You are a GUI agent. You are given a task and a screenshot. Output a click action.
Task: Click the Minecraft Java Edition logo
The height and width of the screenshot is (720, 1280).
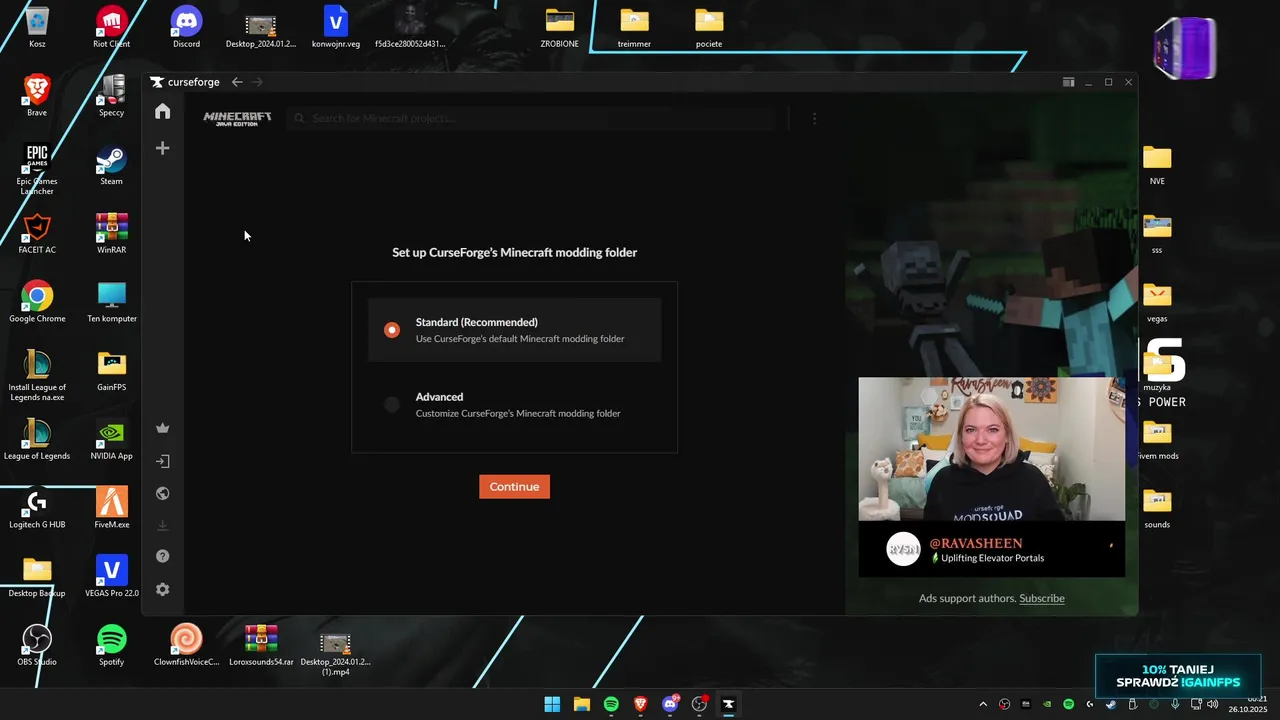coord(237,118)
